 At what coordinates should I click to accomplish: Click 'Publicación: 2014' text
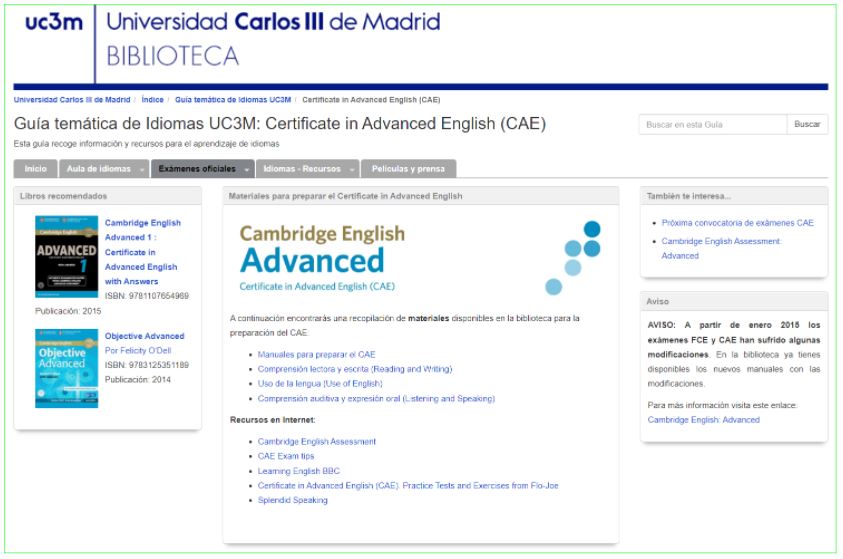[x=138, y=379]
